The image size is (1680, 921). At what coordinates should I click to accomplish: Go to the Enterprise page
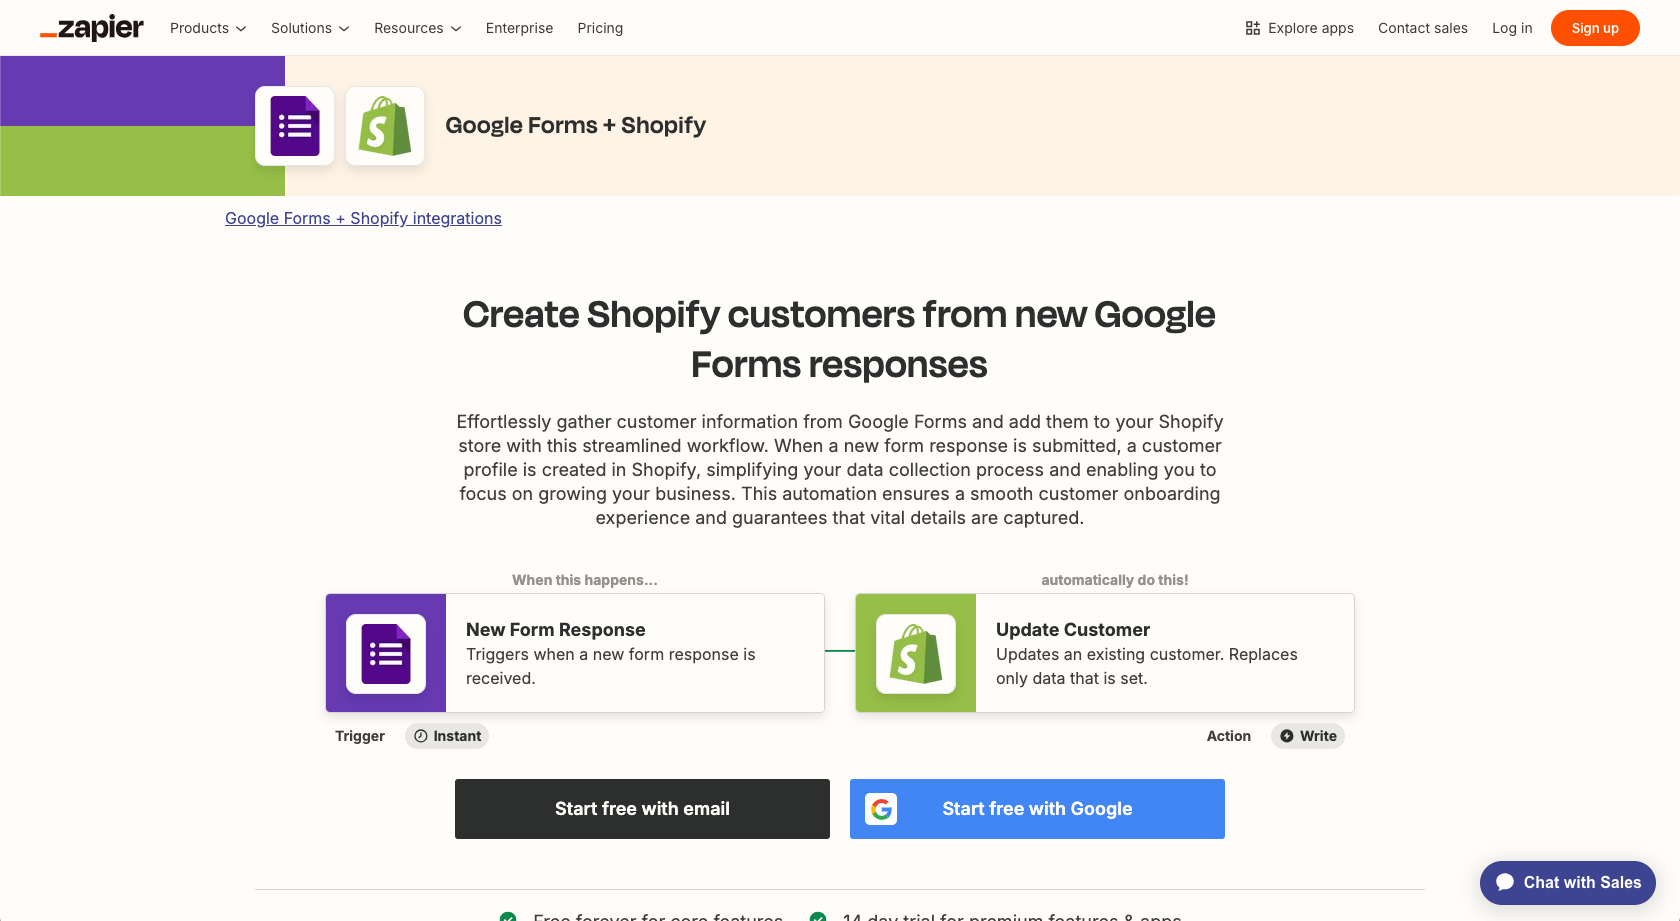coord(519,28)
